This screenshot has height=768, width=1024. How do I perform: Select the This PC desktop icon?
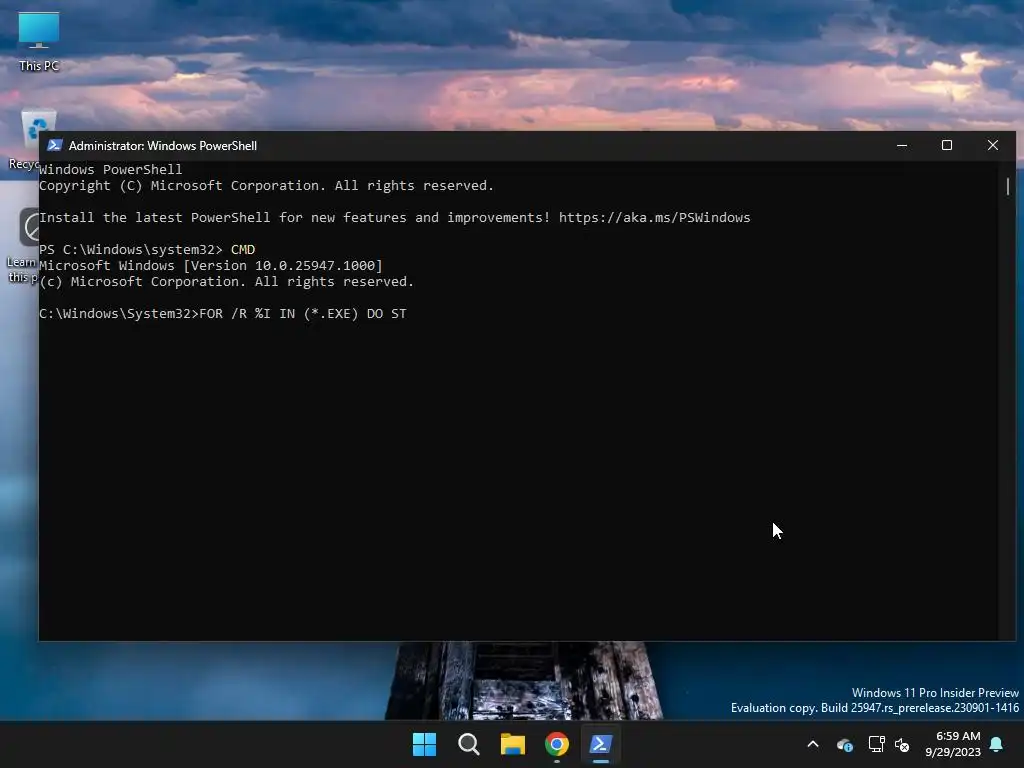(x=39, y=42)
